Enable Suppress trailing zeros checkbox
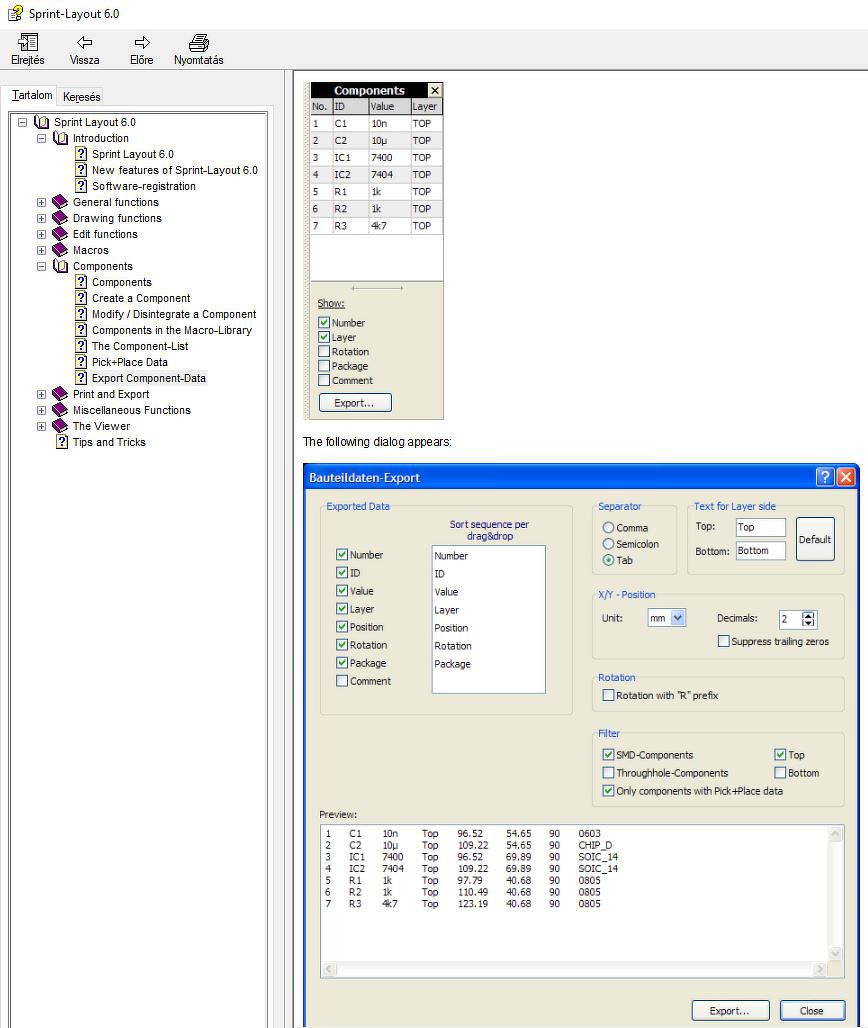 [724, 641]
